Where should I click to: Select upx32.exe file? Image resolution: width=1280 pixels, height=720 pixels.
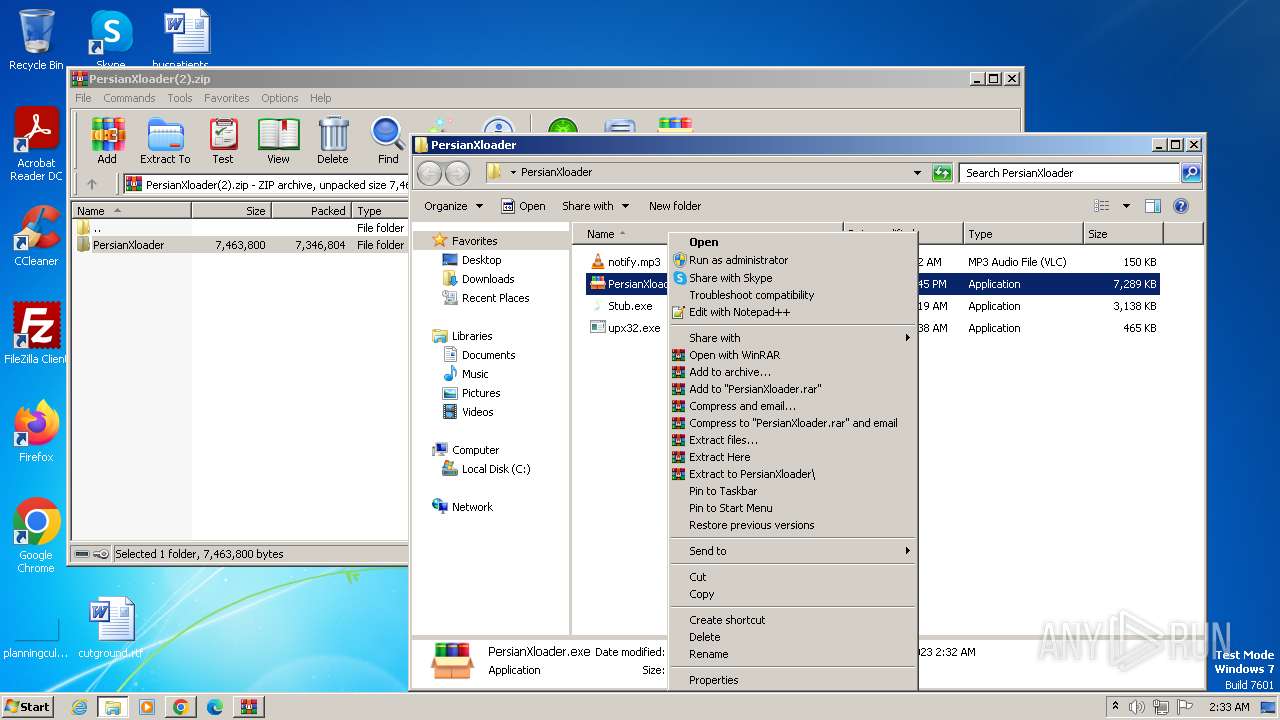(x=627, y=328)
